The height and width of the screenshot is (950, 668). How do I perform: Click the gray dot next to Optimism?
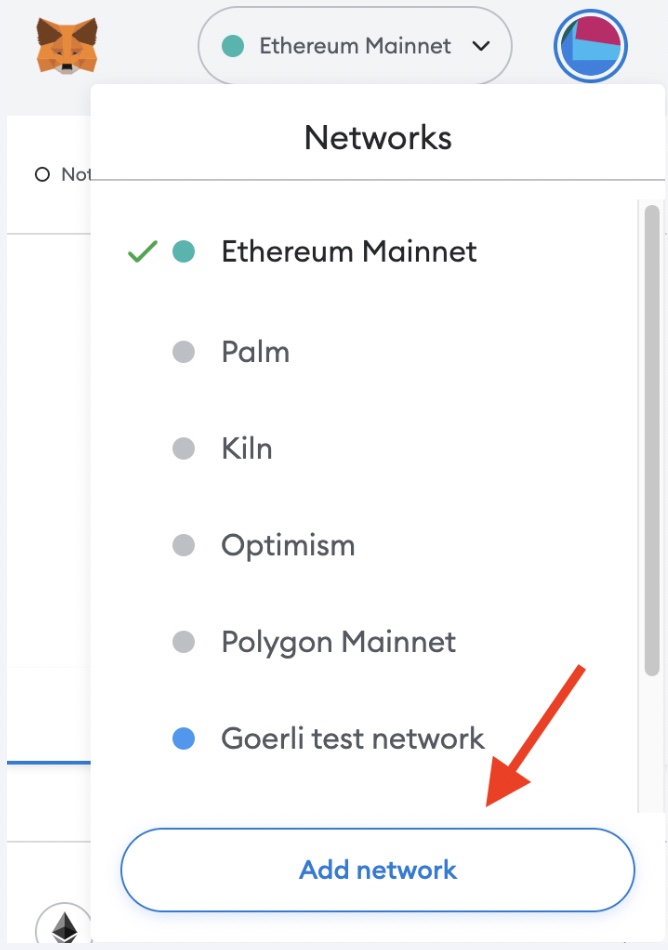183,546
